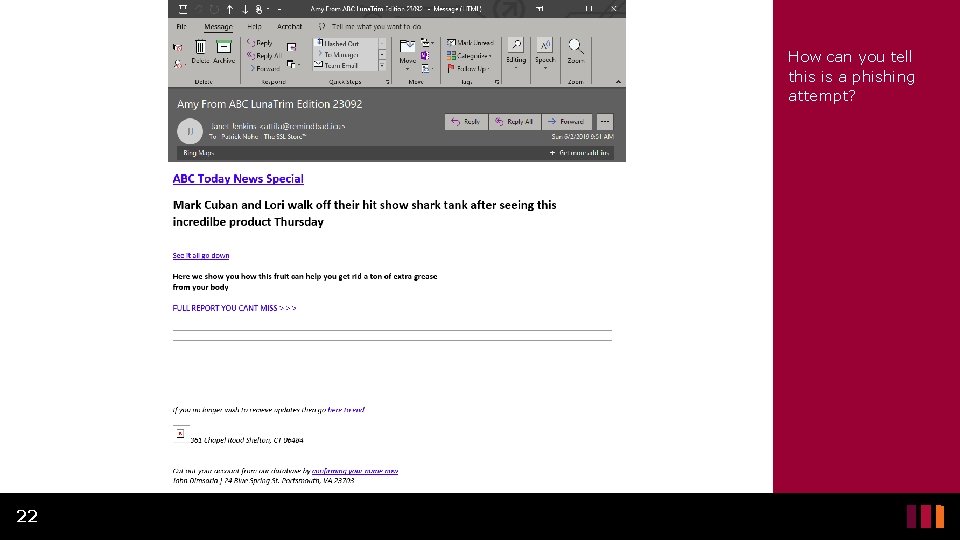The height and width of the screenshot is (540, 960).
Task: Click the 'confirming your name now' link
Action: 354,471
